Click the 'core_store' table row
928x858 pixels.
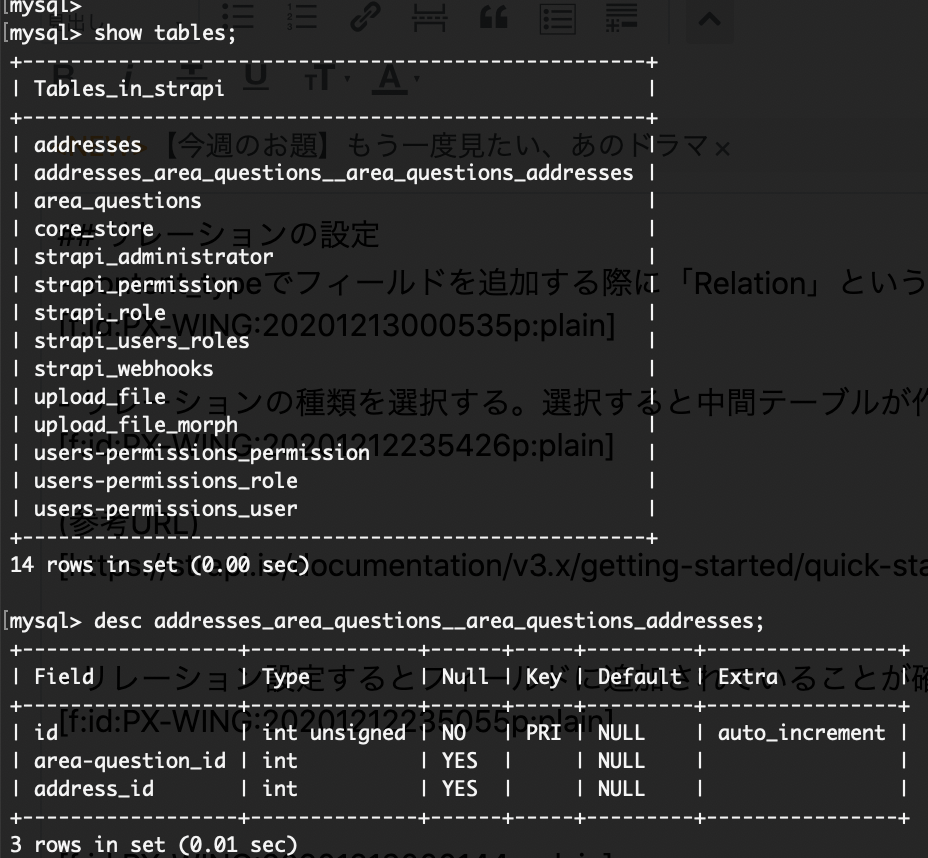[94, 229]
